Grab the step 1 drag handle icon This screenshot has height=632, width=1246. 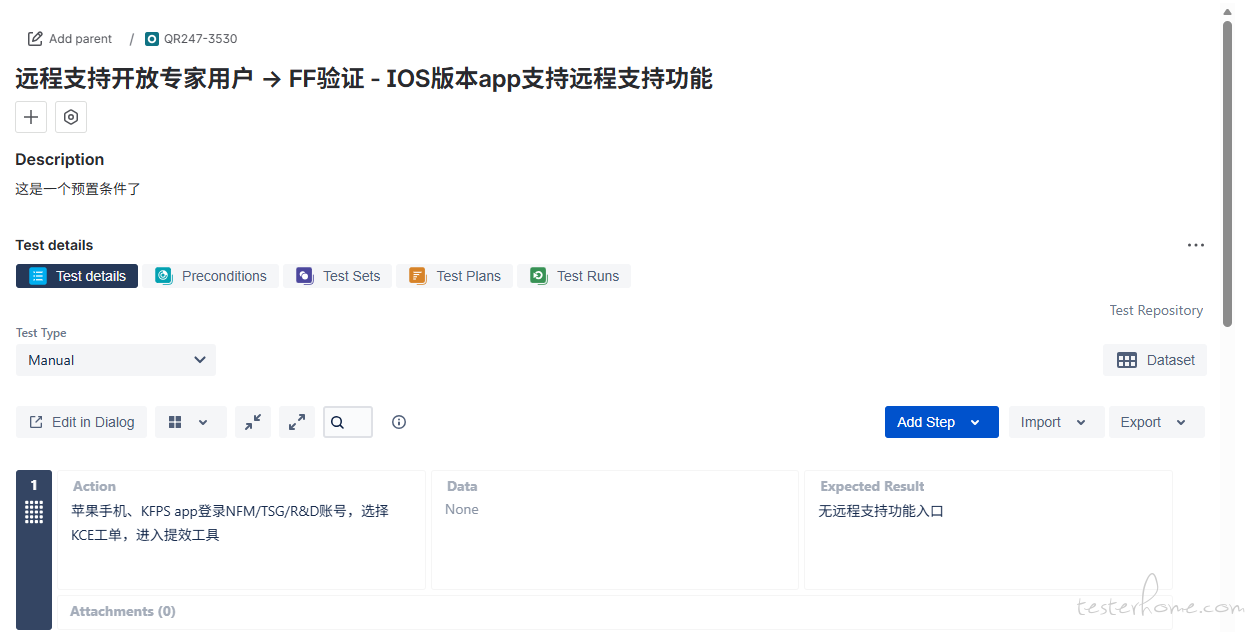[34, 512]
